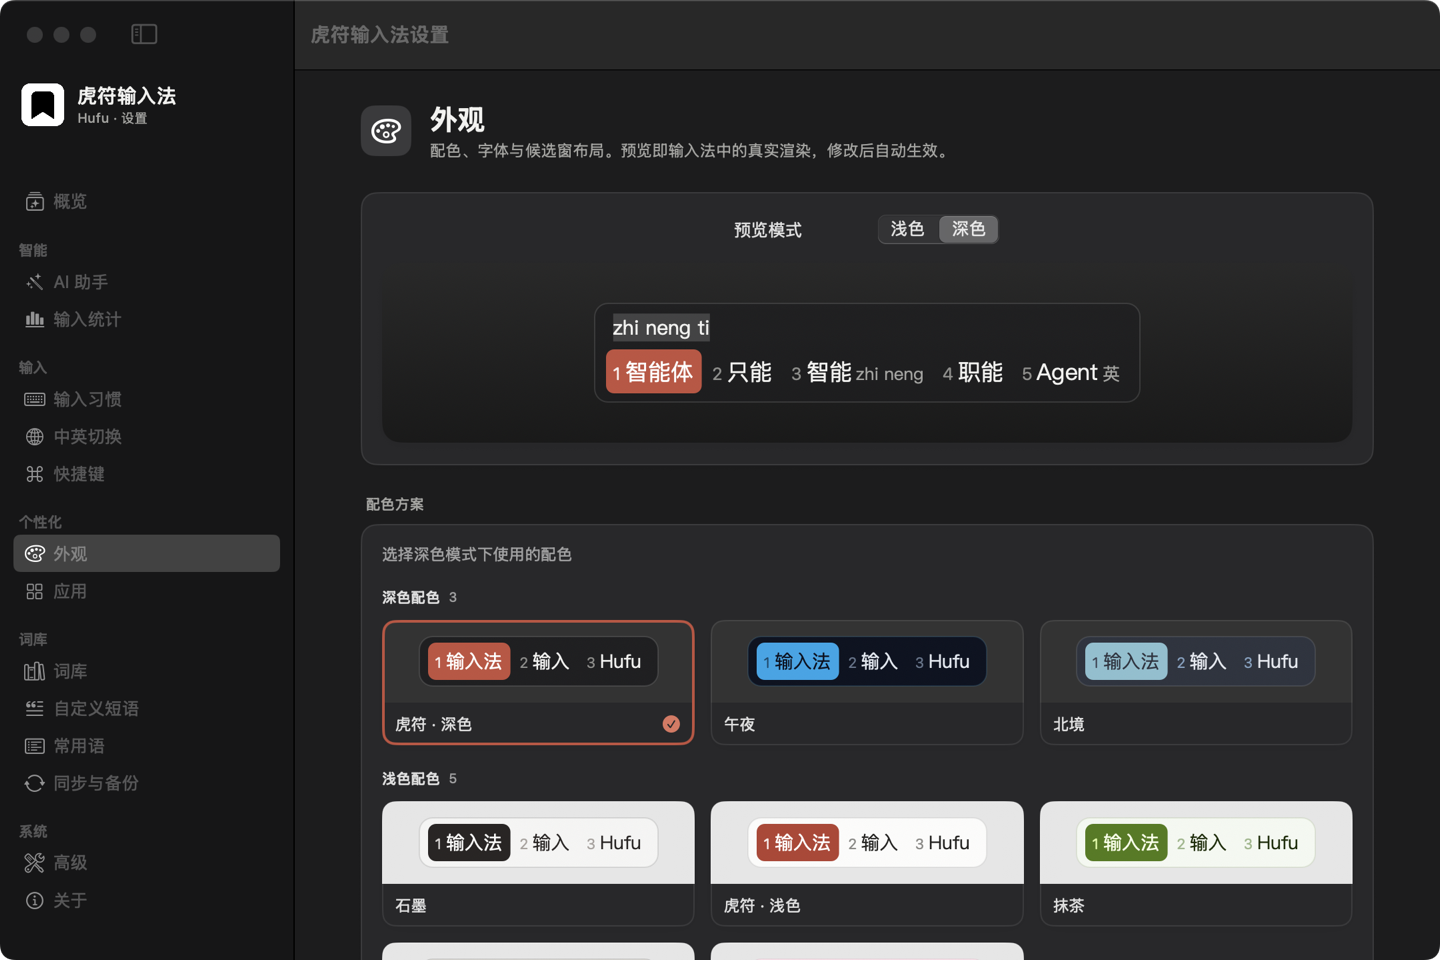1440x960 pixels.
Task: Switch preview mode to 浅色
Action: click(x=907, y=229)
